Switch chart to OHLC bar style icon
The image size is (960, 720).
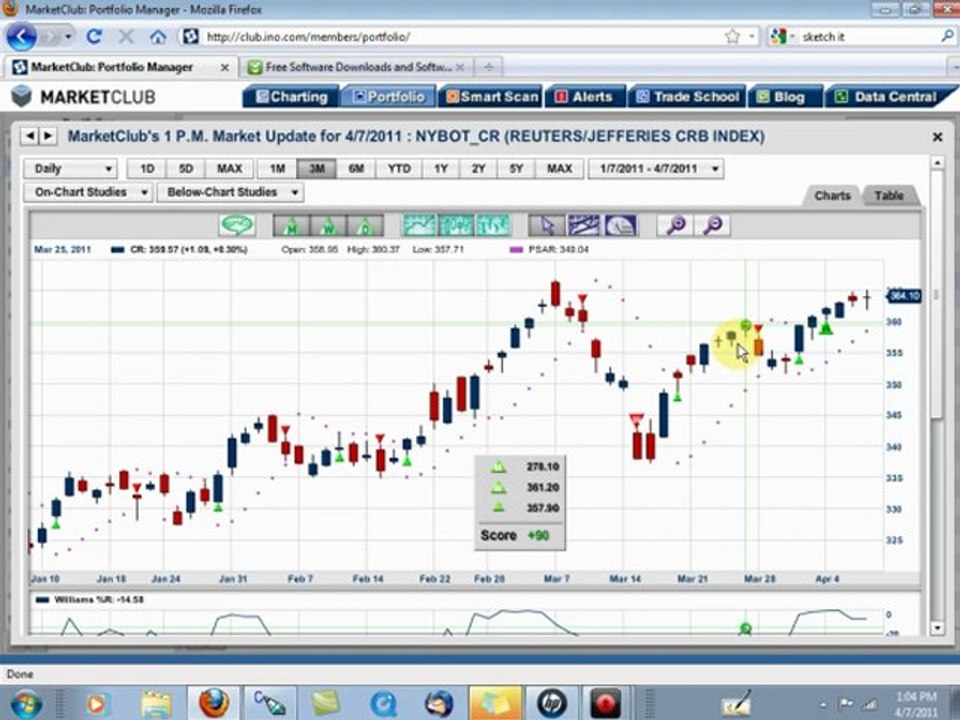click(493, 225)
